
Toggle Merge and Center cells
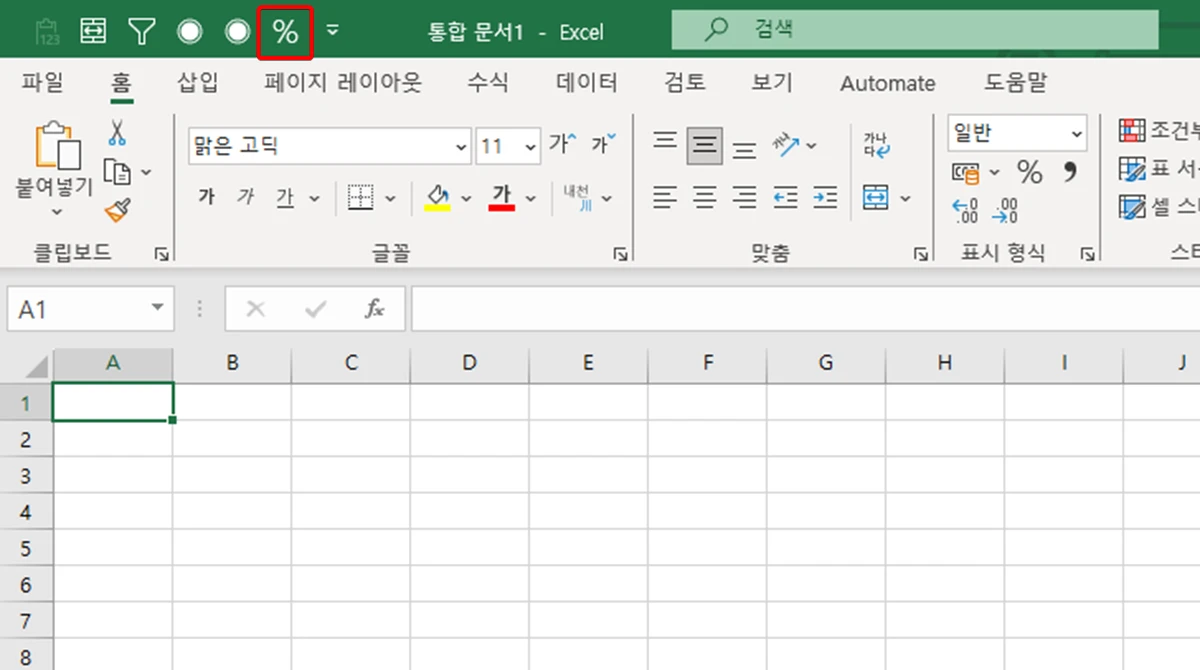pos(878,197)
